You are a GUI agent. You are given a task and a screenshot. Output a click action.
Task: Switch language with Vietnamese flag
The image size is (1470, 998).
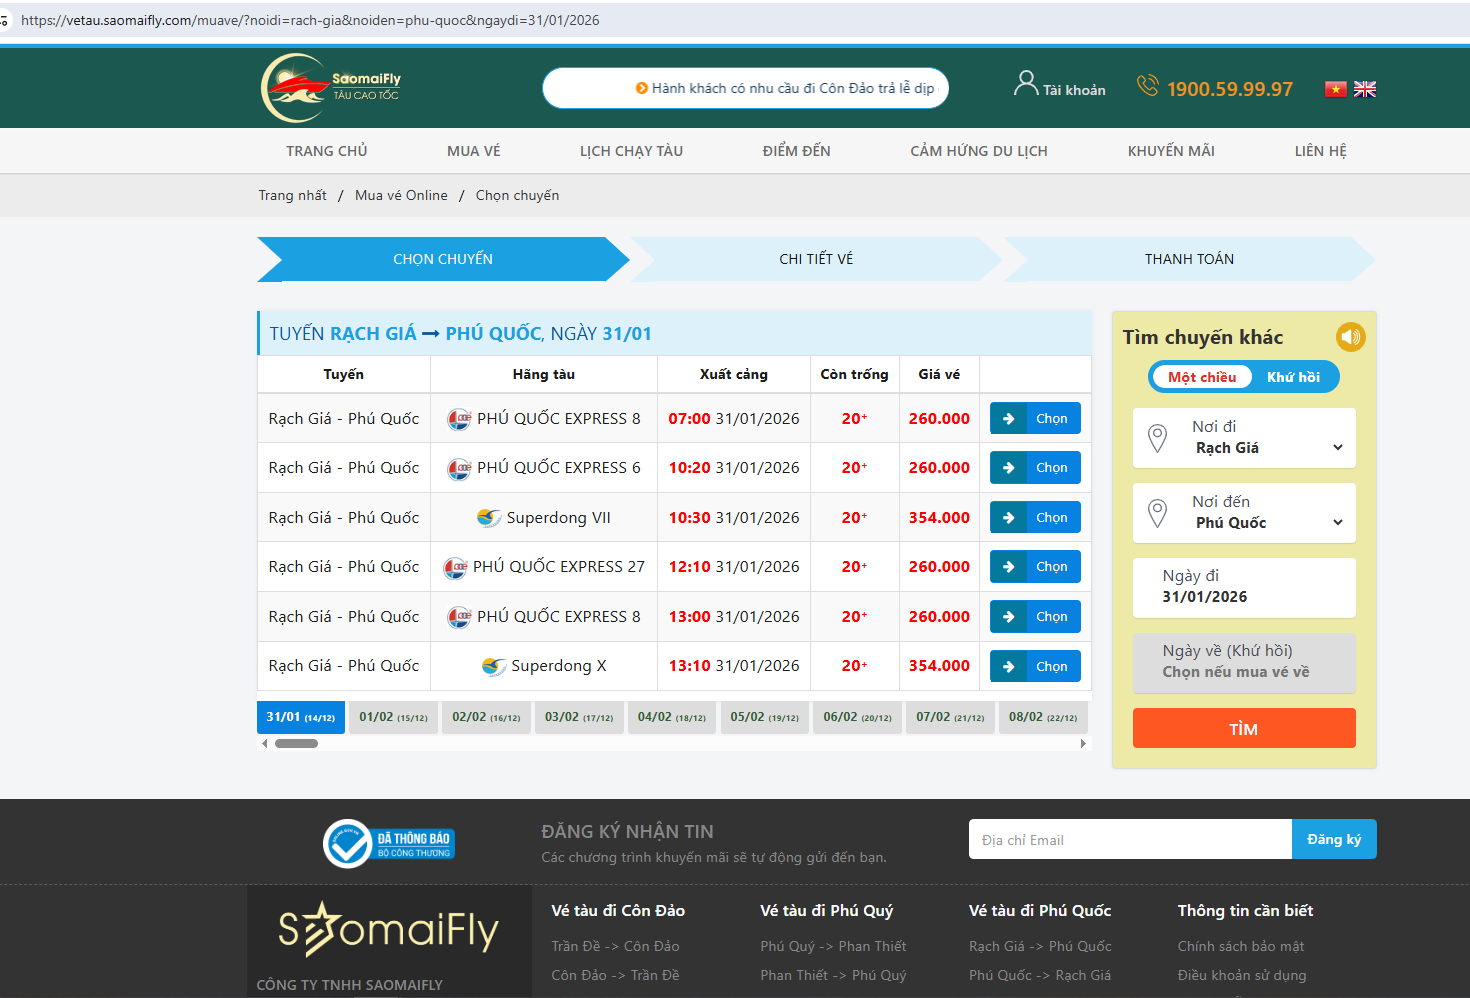point(1335,89)
